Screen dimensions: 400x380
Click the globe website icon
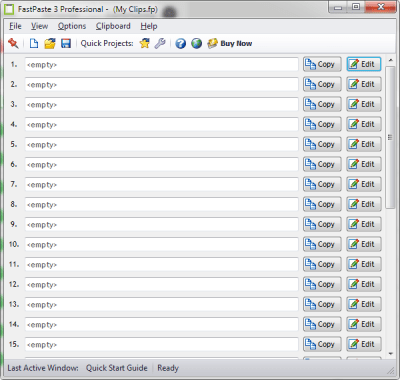point(197,43)
